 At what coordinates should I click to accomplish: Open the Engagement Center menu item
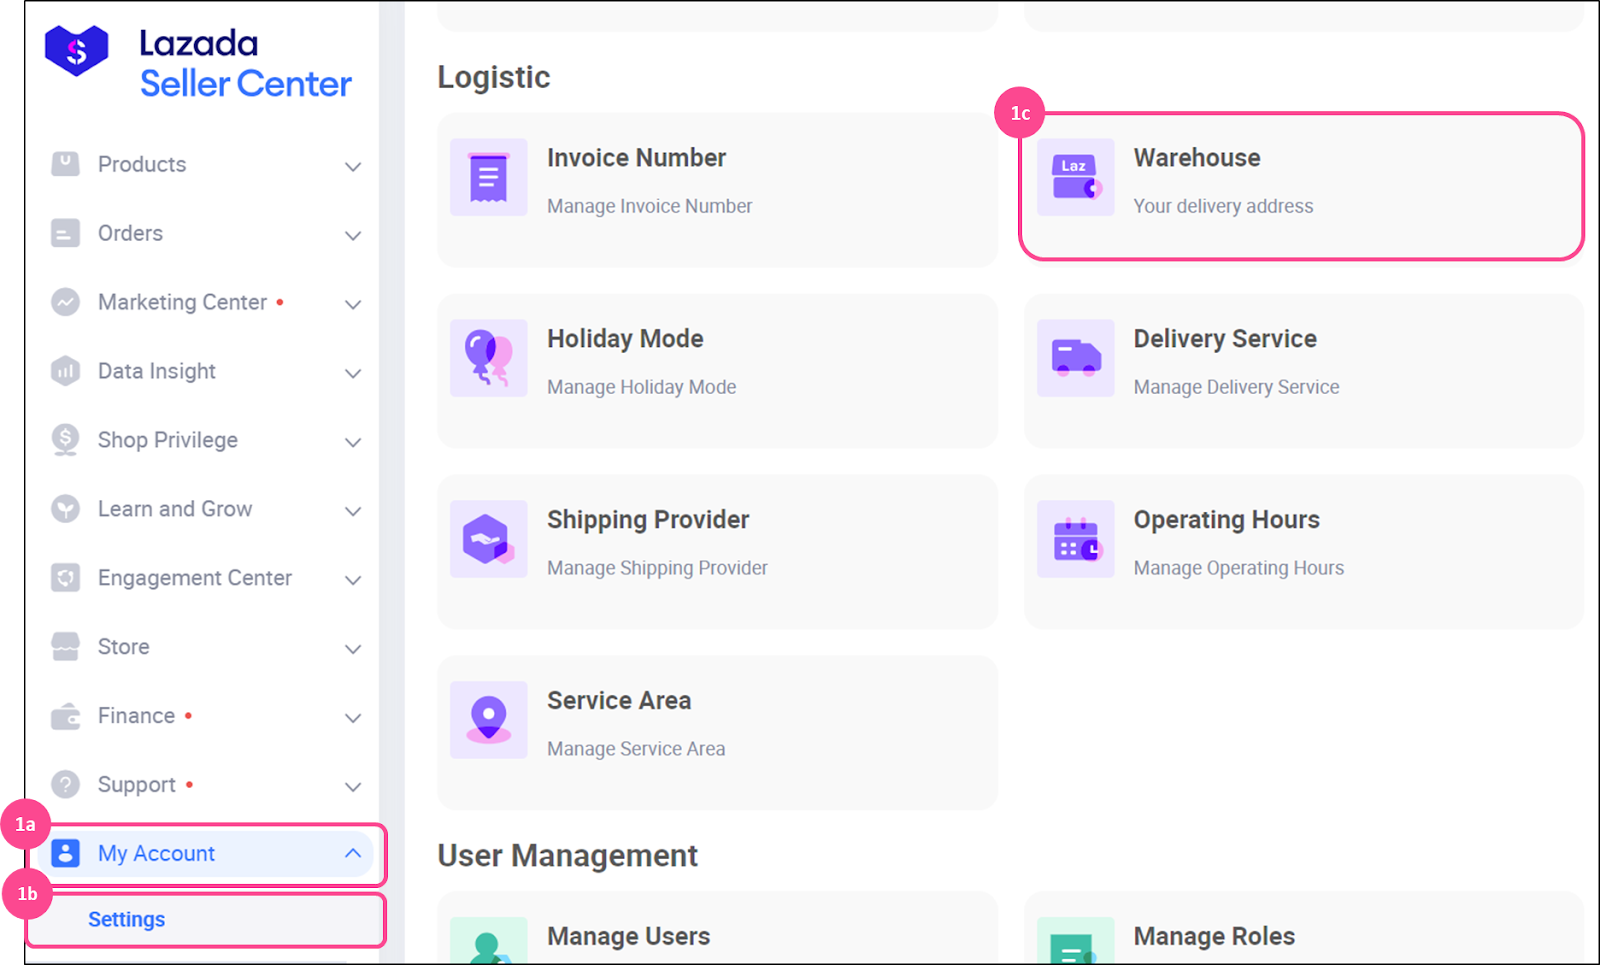195,578
